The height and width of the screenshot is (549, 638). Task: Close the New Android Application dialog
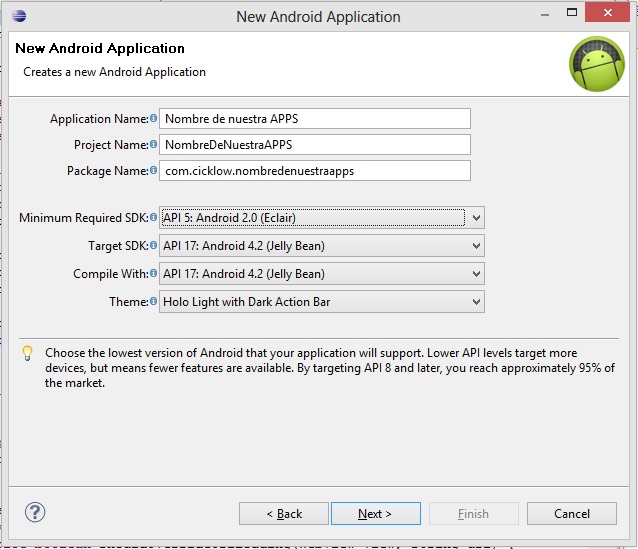click(x=607, y=13)
